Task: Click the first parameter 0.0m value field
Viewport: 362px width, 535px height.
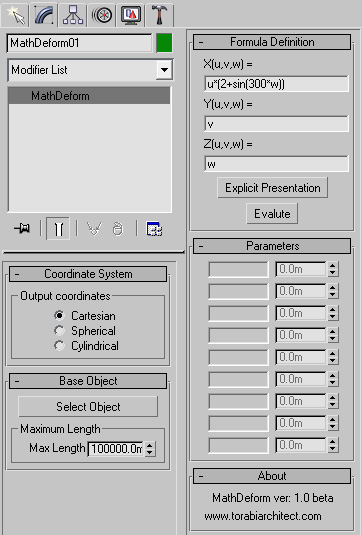Action: tap(301, 270)
